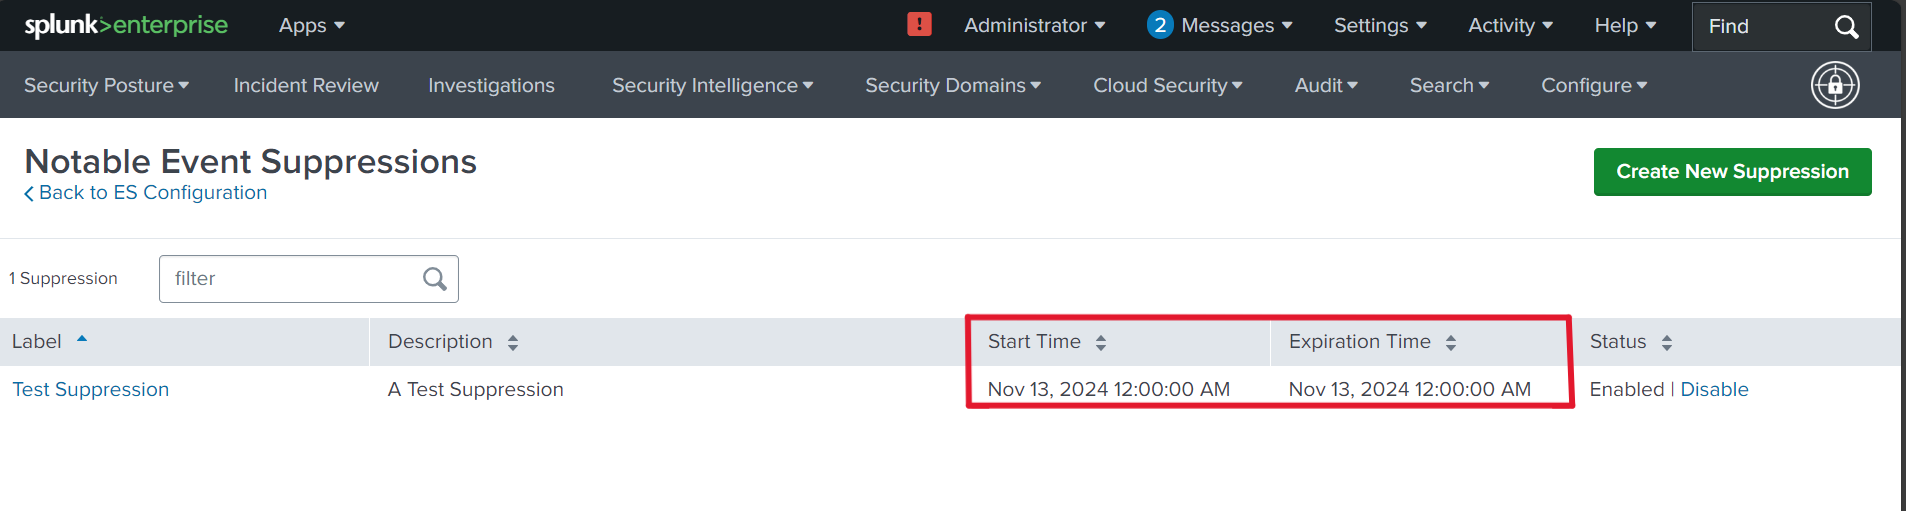Sort by Expiration Time column arrows
The image size is (1906, 511).
(1450, 343)
